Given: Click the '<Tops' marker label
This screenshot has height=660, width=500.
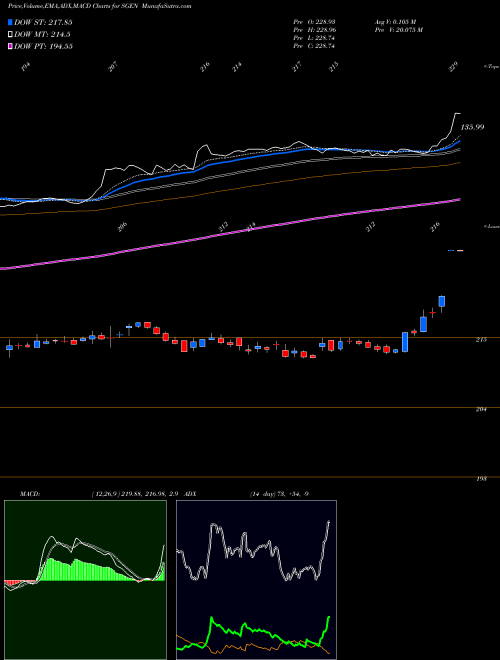Looking at the screenshot, I should click(491, 67).
